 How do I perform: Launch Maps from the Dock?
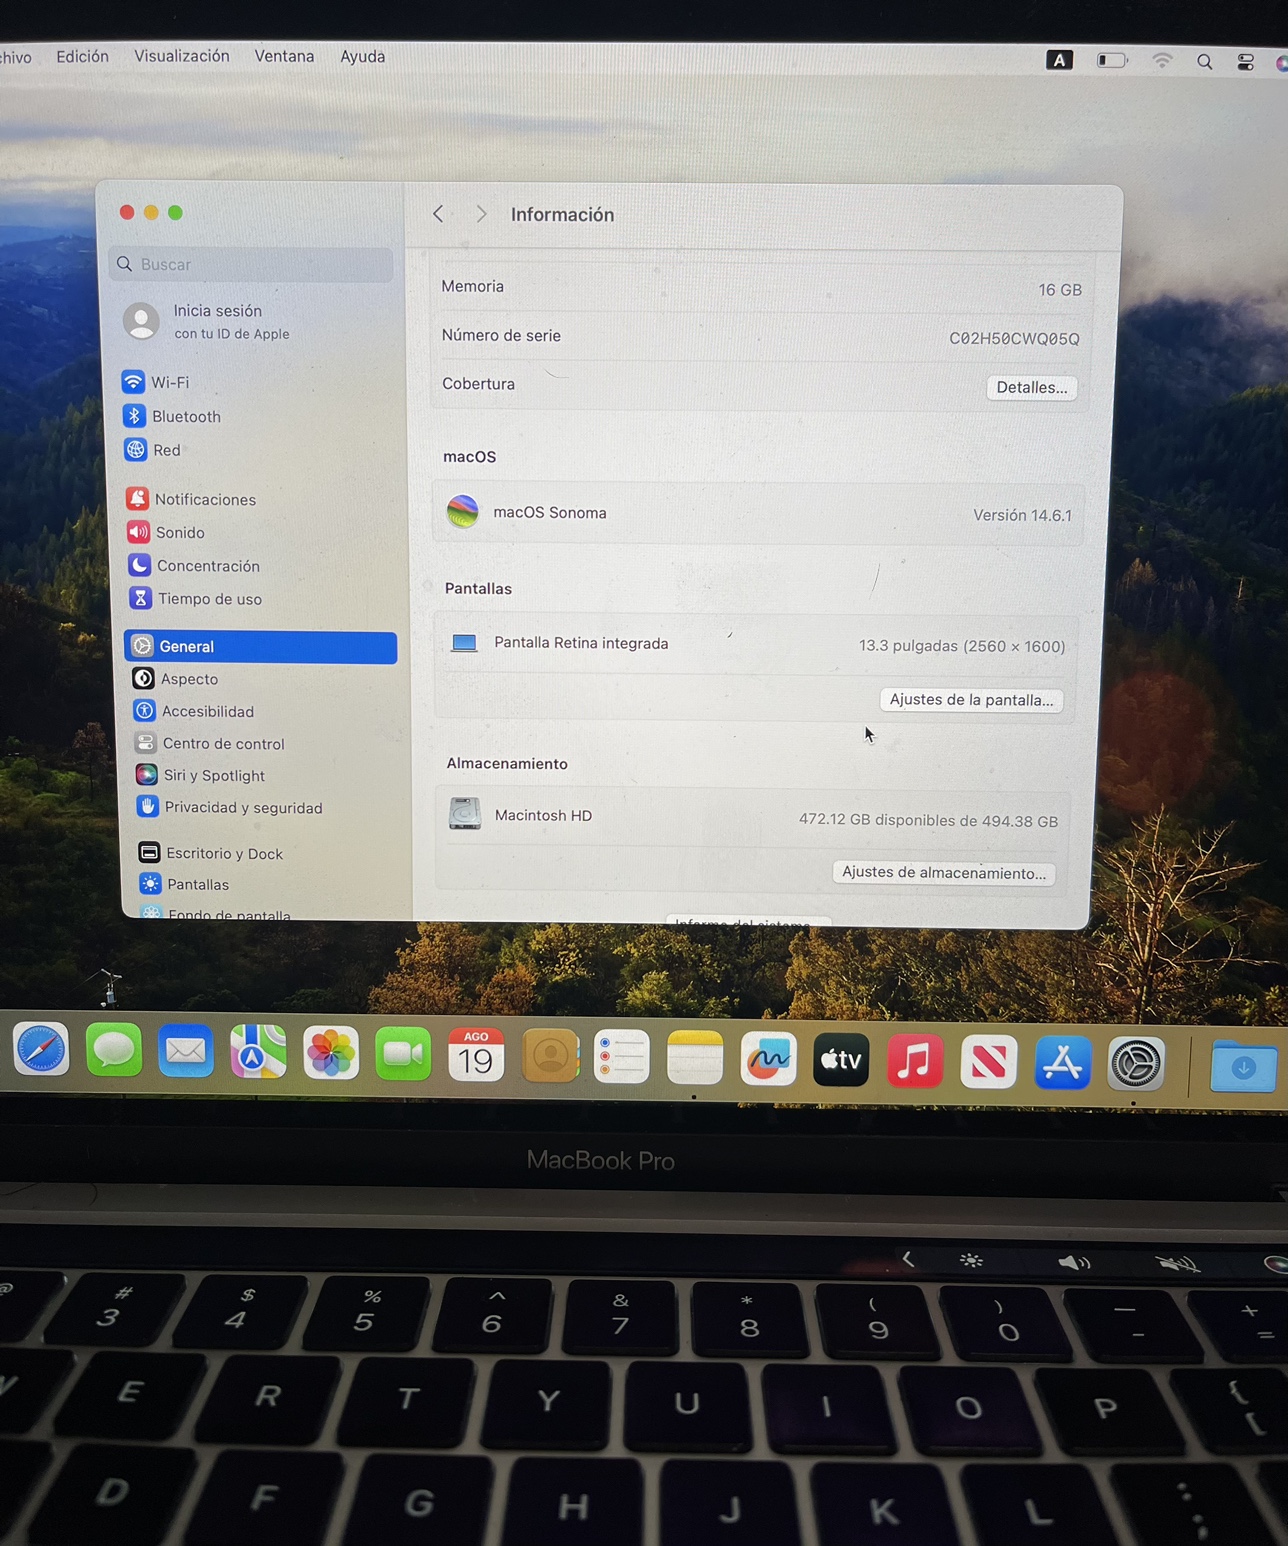(258, 1052)
